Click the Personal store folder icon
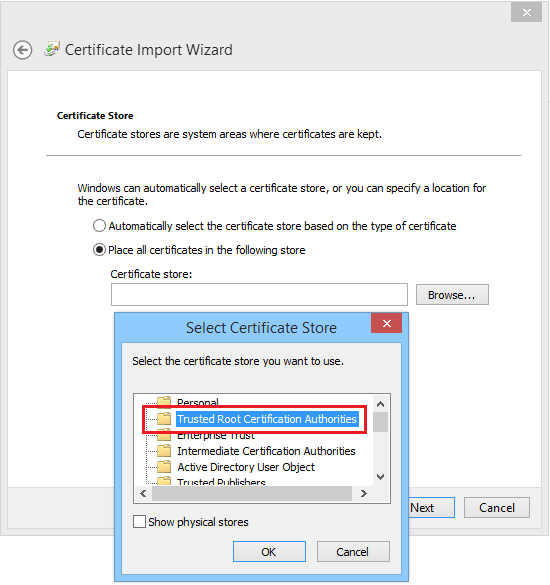The width and height of the screenshot is (550, 585). 163,401
